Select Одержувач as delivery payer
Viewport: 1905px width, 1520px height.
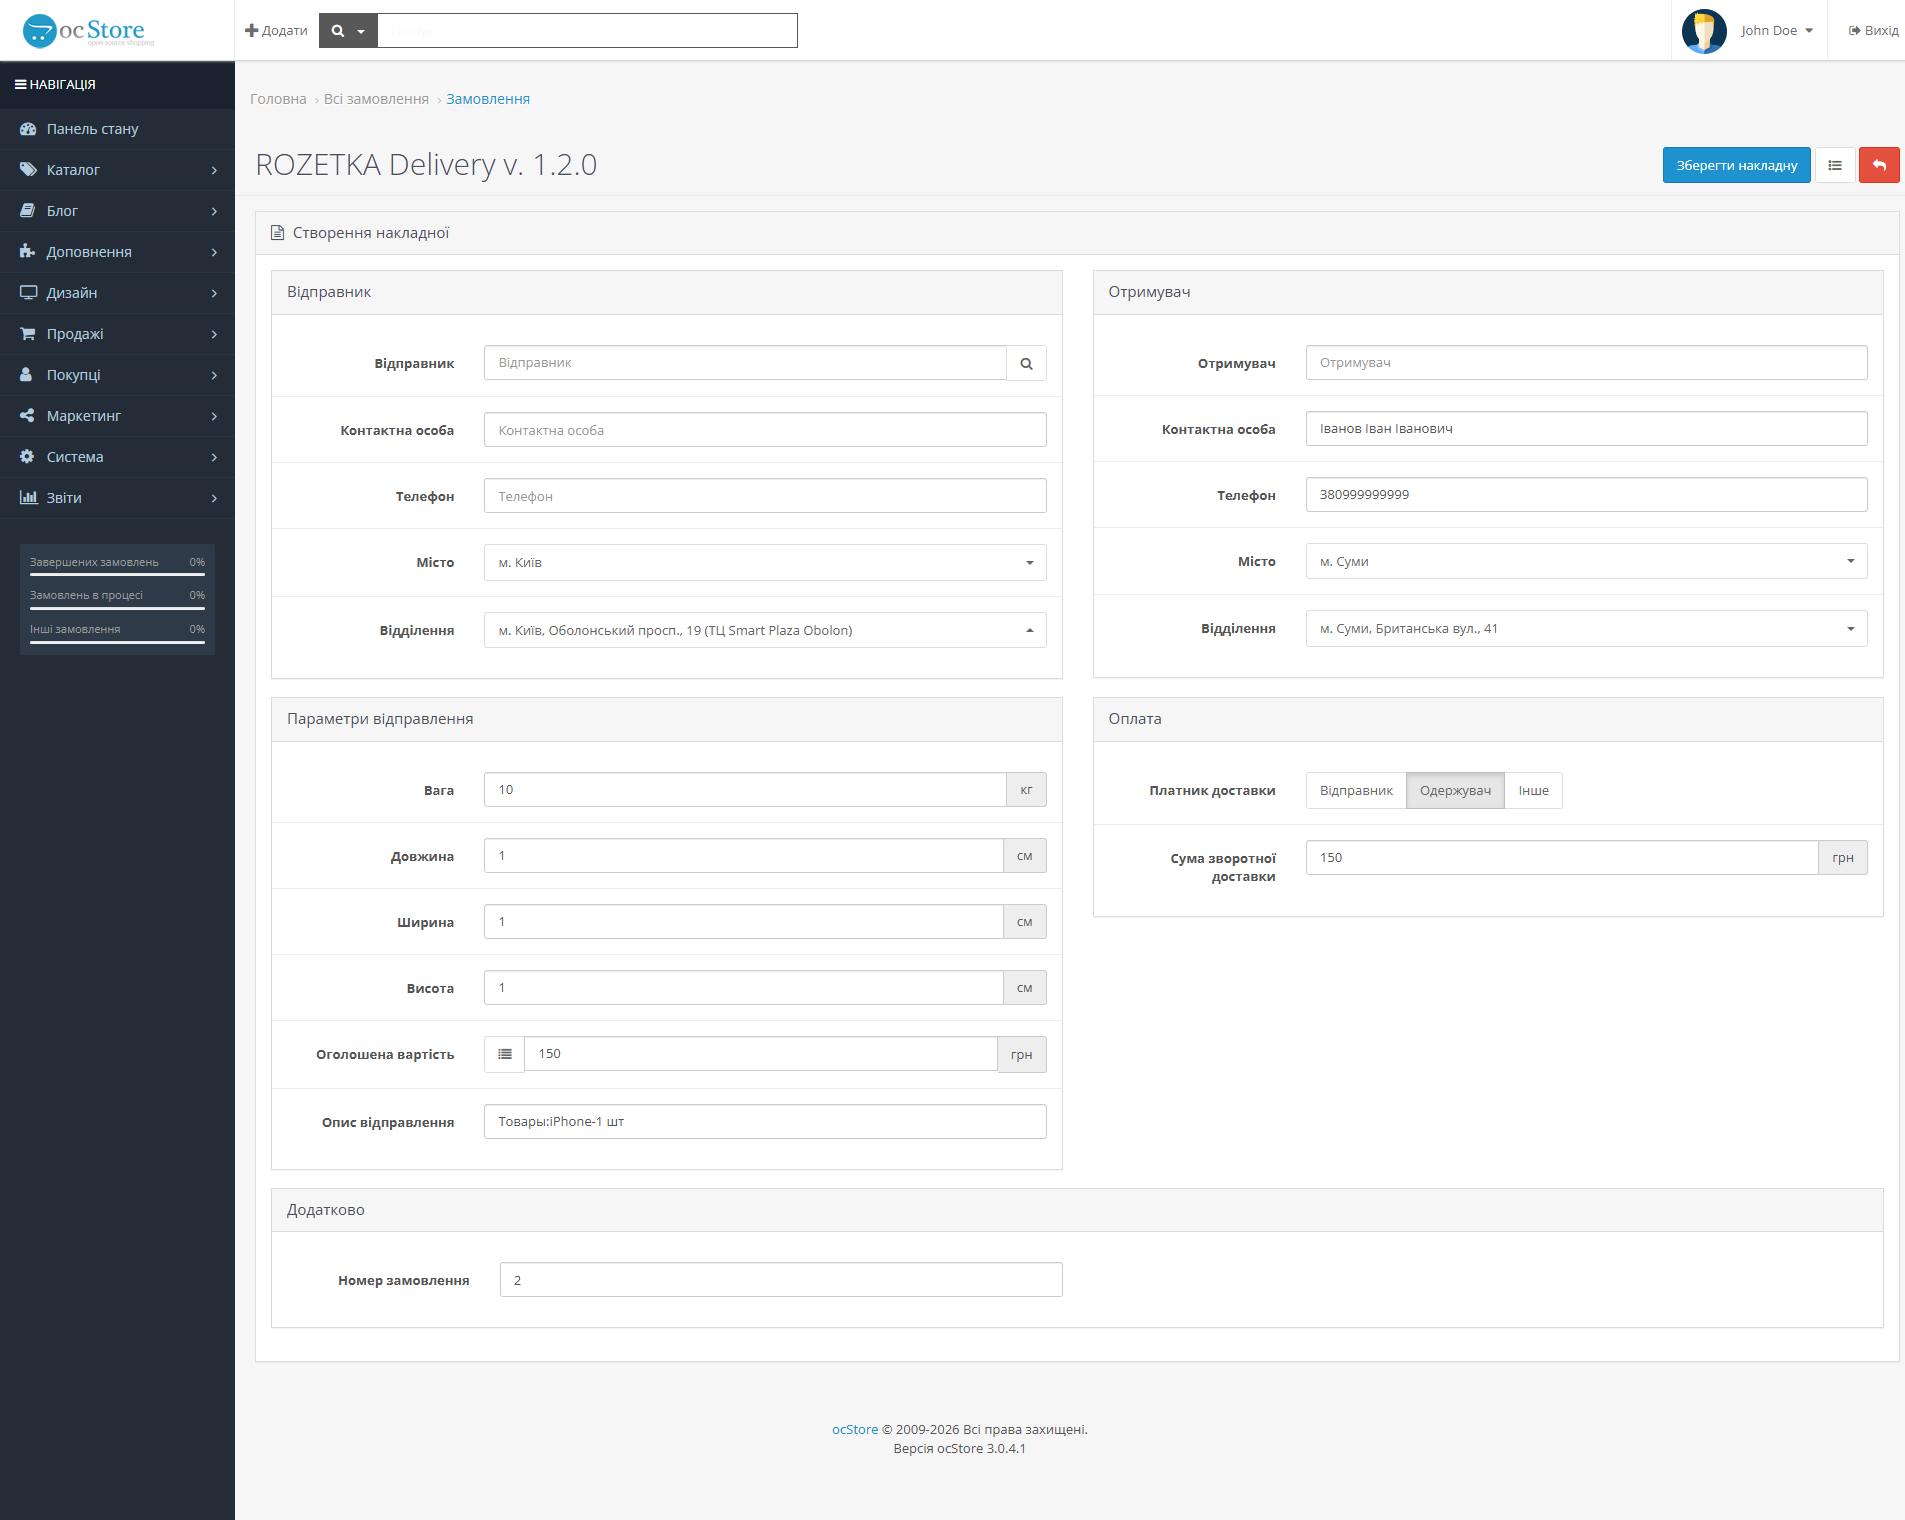(x=1455, y=790)
